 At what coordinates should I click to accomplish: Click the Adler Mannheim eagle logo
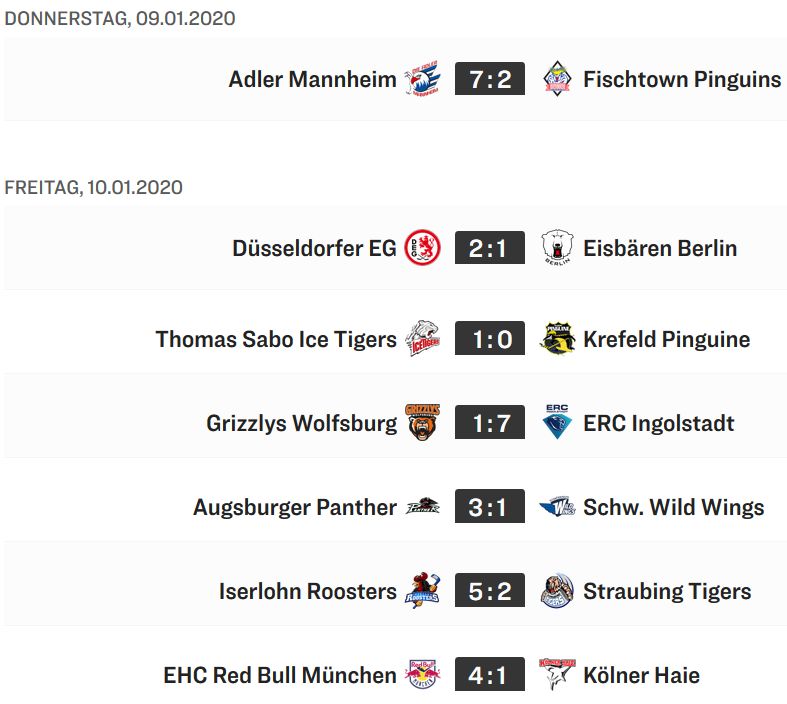point(423,79)
